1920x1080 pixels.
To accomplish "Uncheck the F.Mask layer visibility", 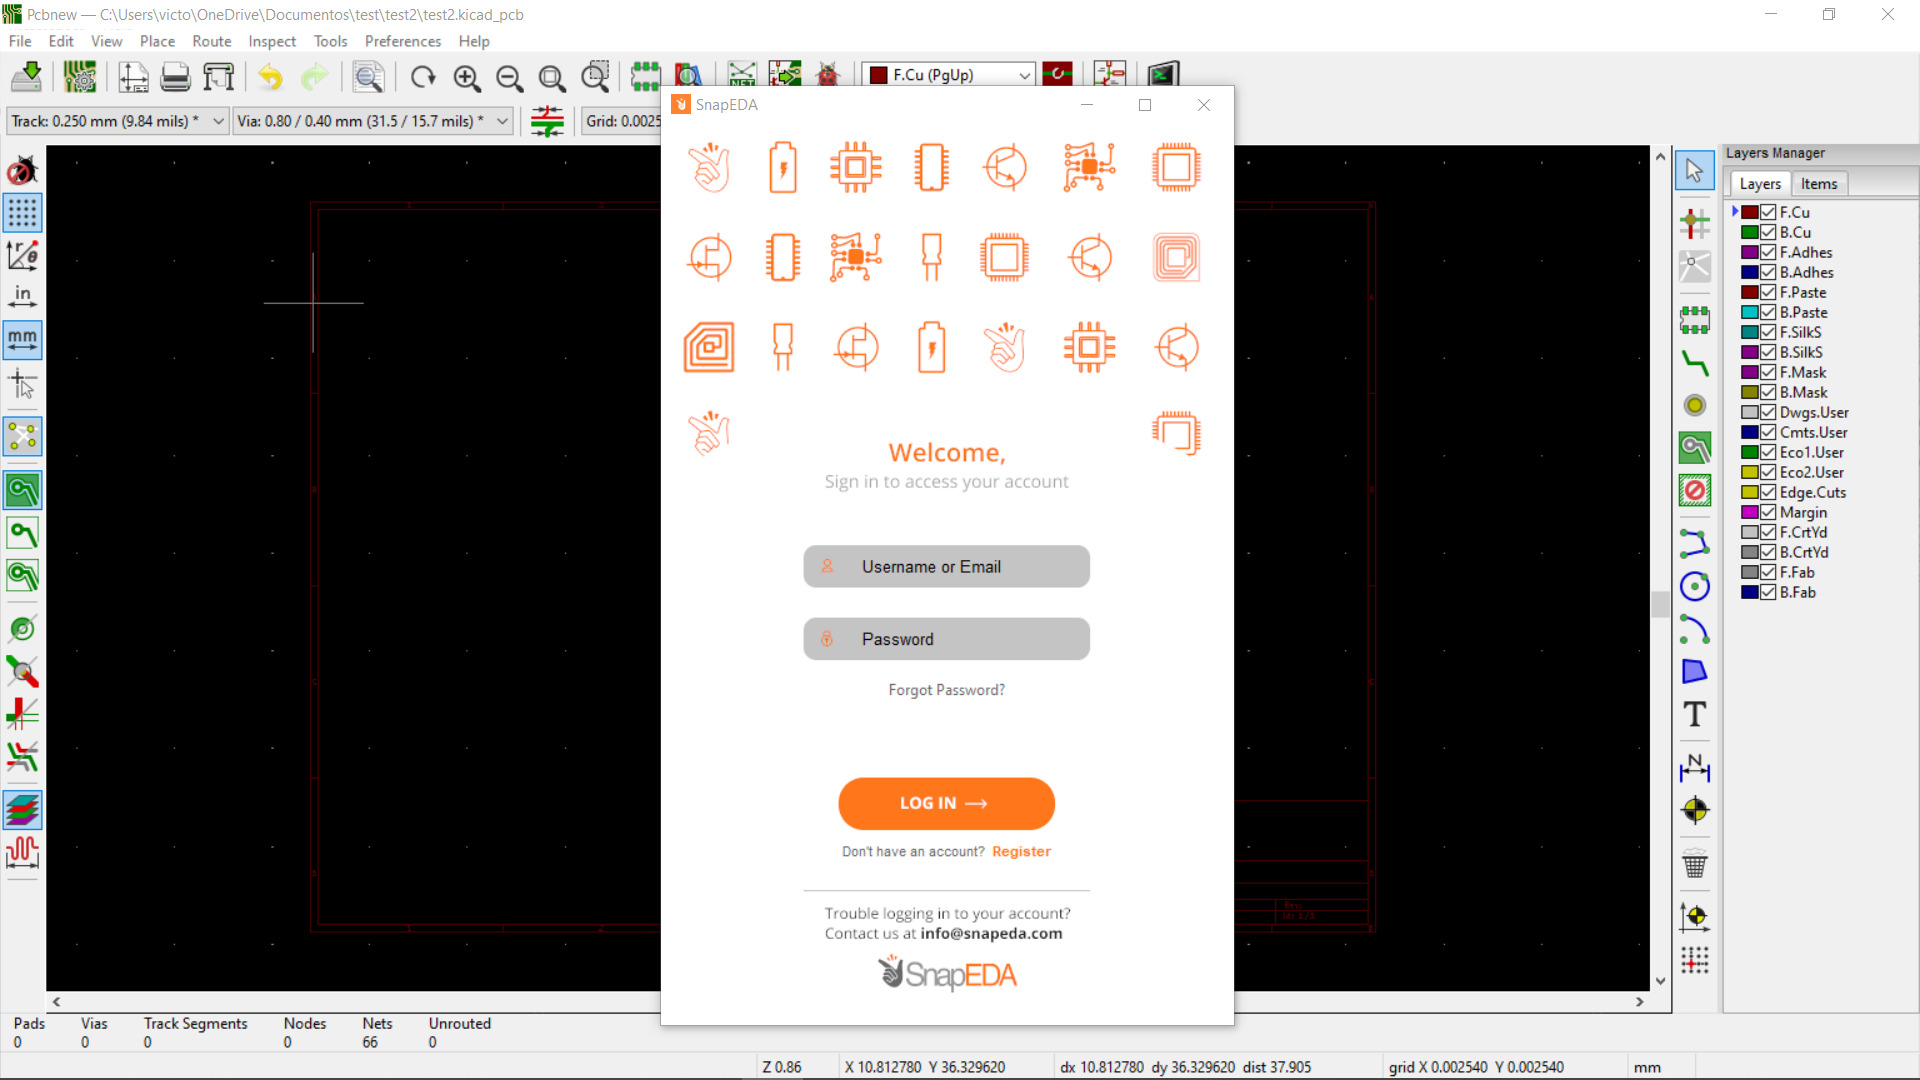I will pyautogui.click(x=1768, y=372).
